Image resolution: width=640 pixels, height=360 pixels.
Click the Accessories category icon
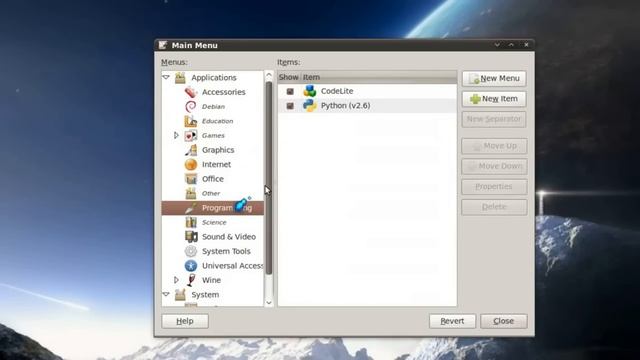tap(191, 92)
